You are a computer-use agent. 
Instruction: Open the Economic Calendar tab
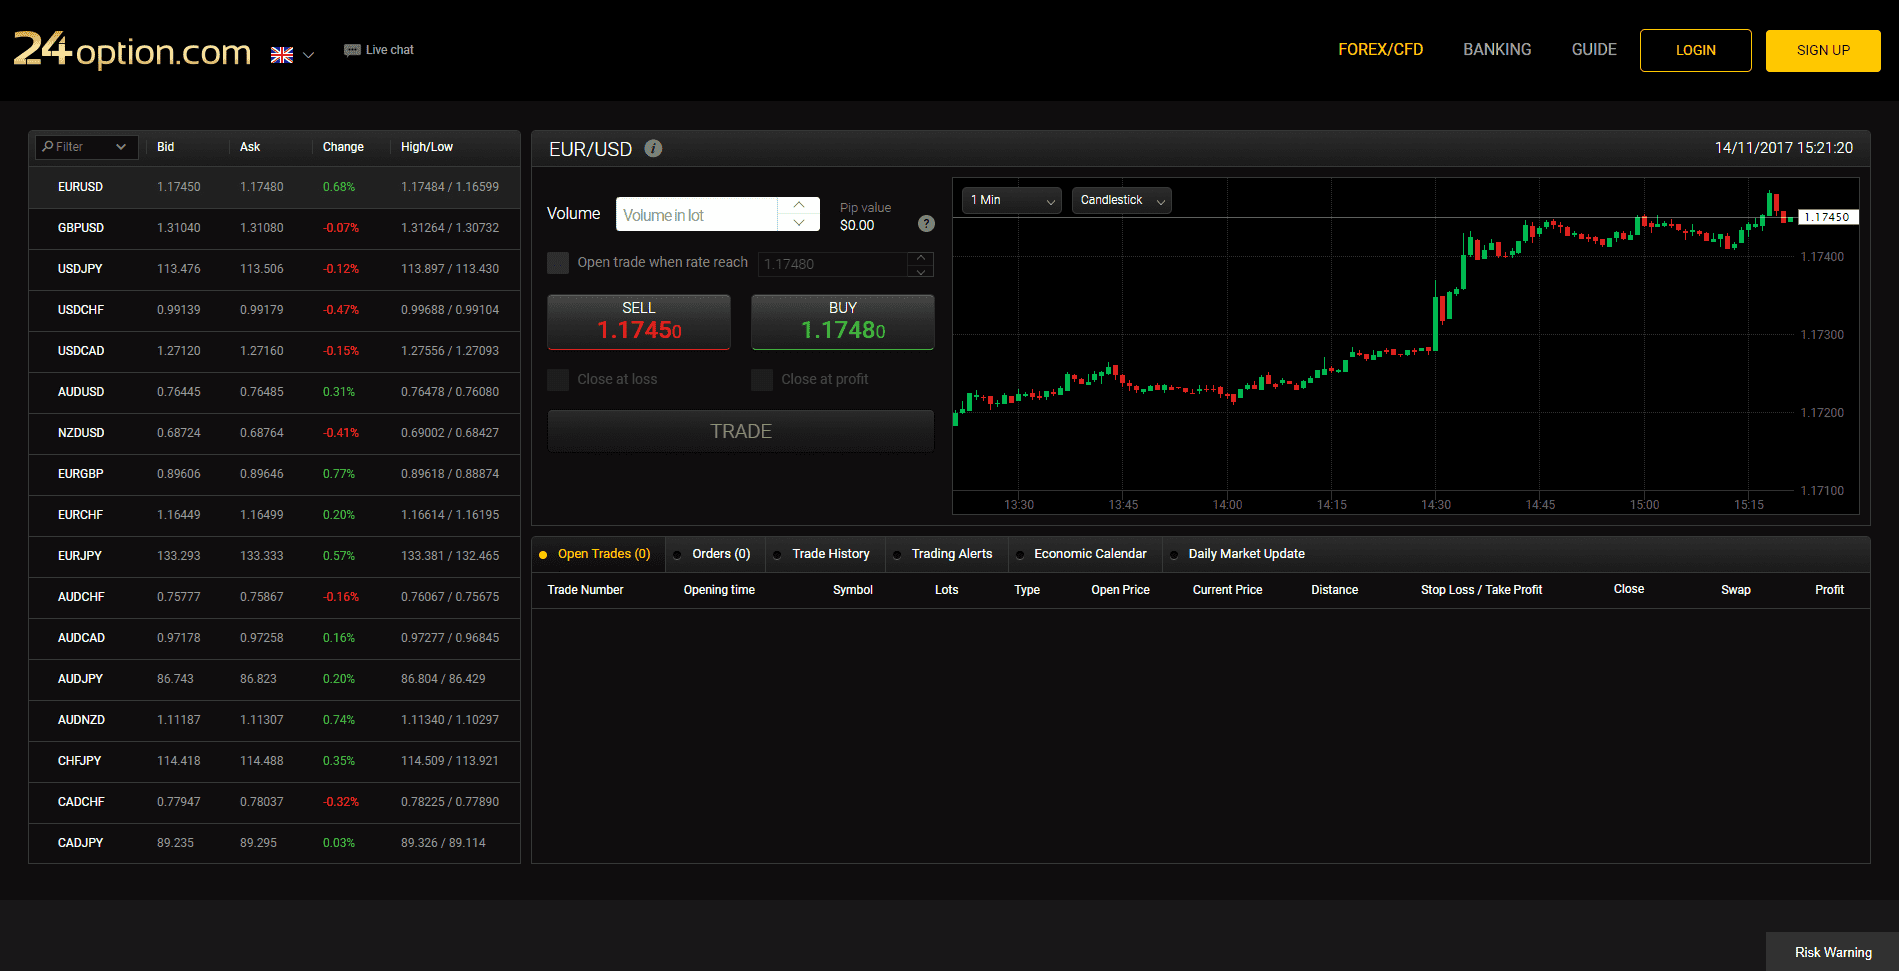[x=1090, y=553]
